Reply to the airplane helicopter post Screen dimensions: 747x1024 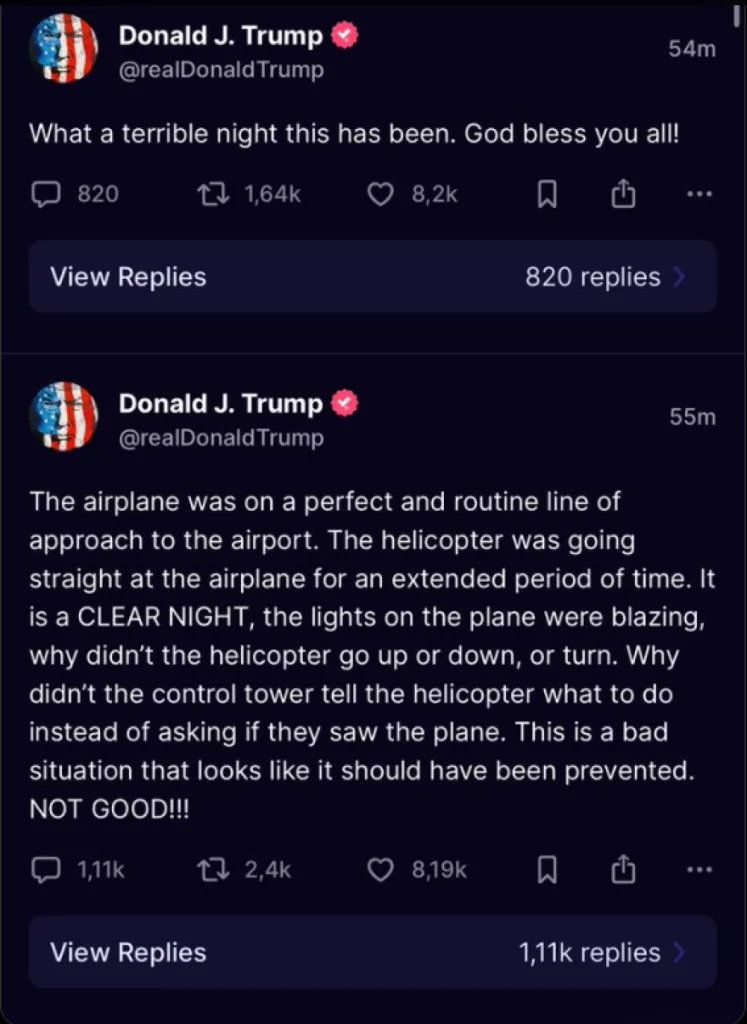[45, 870]
